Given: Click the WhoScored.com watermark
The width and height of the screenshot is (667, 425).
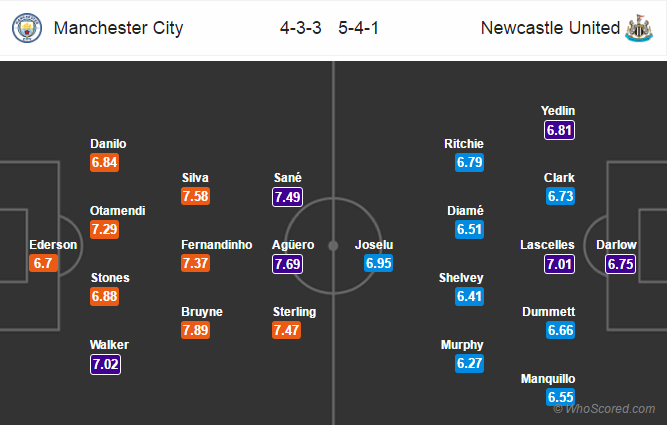Looking at the screenshot, I should point(604,409).
